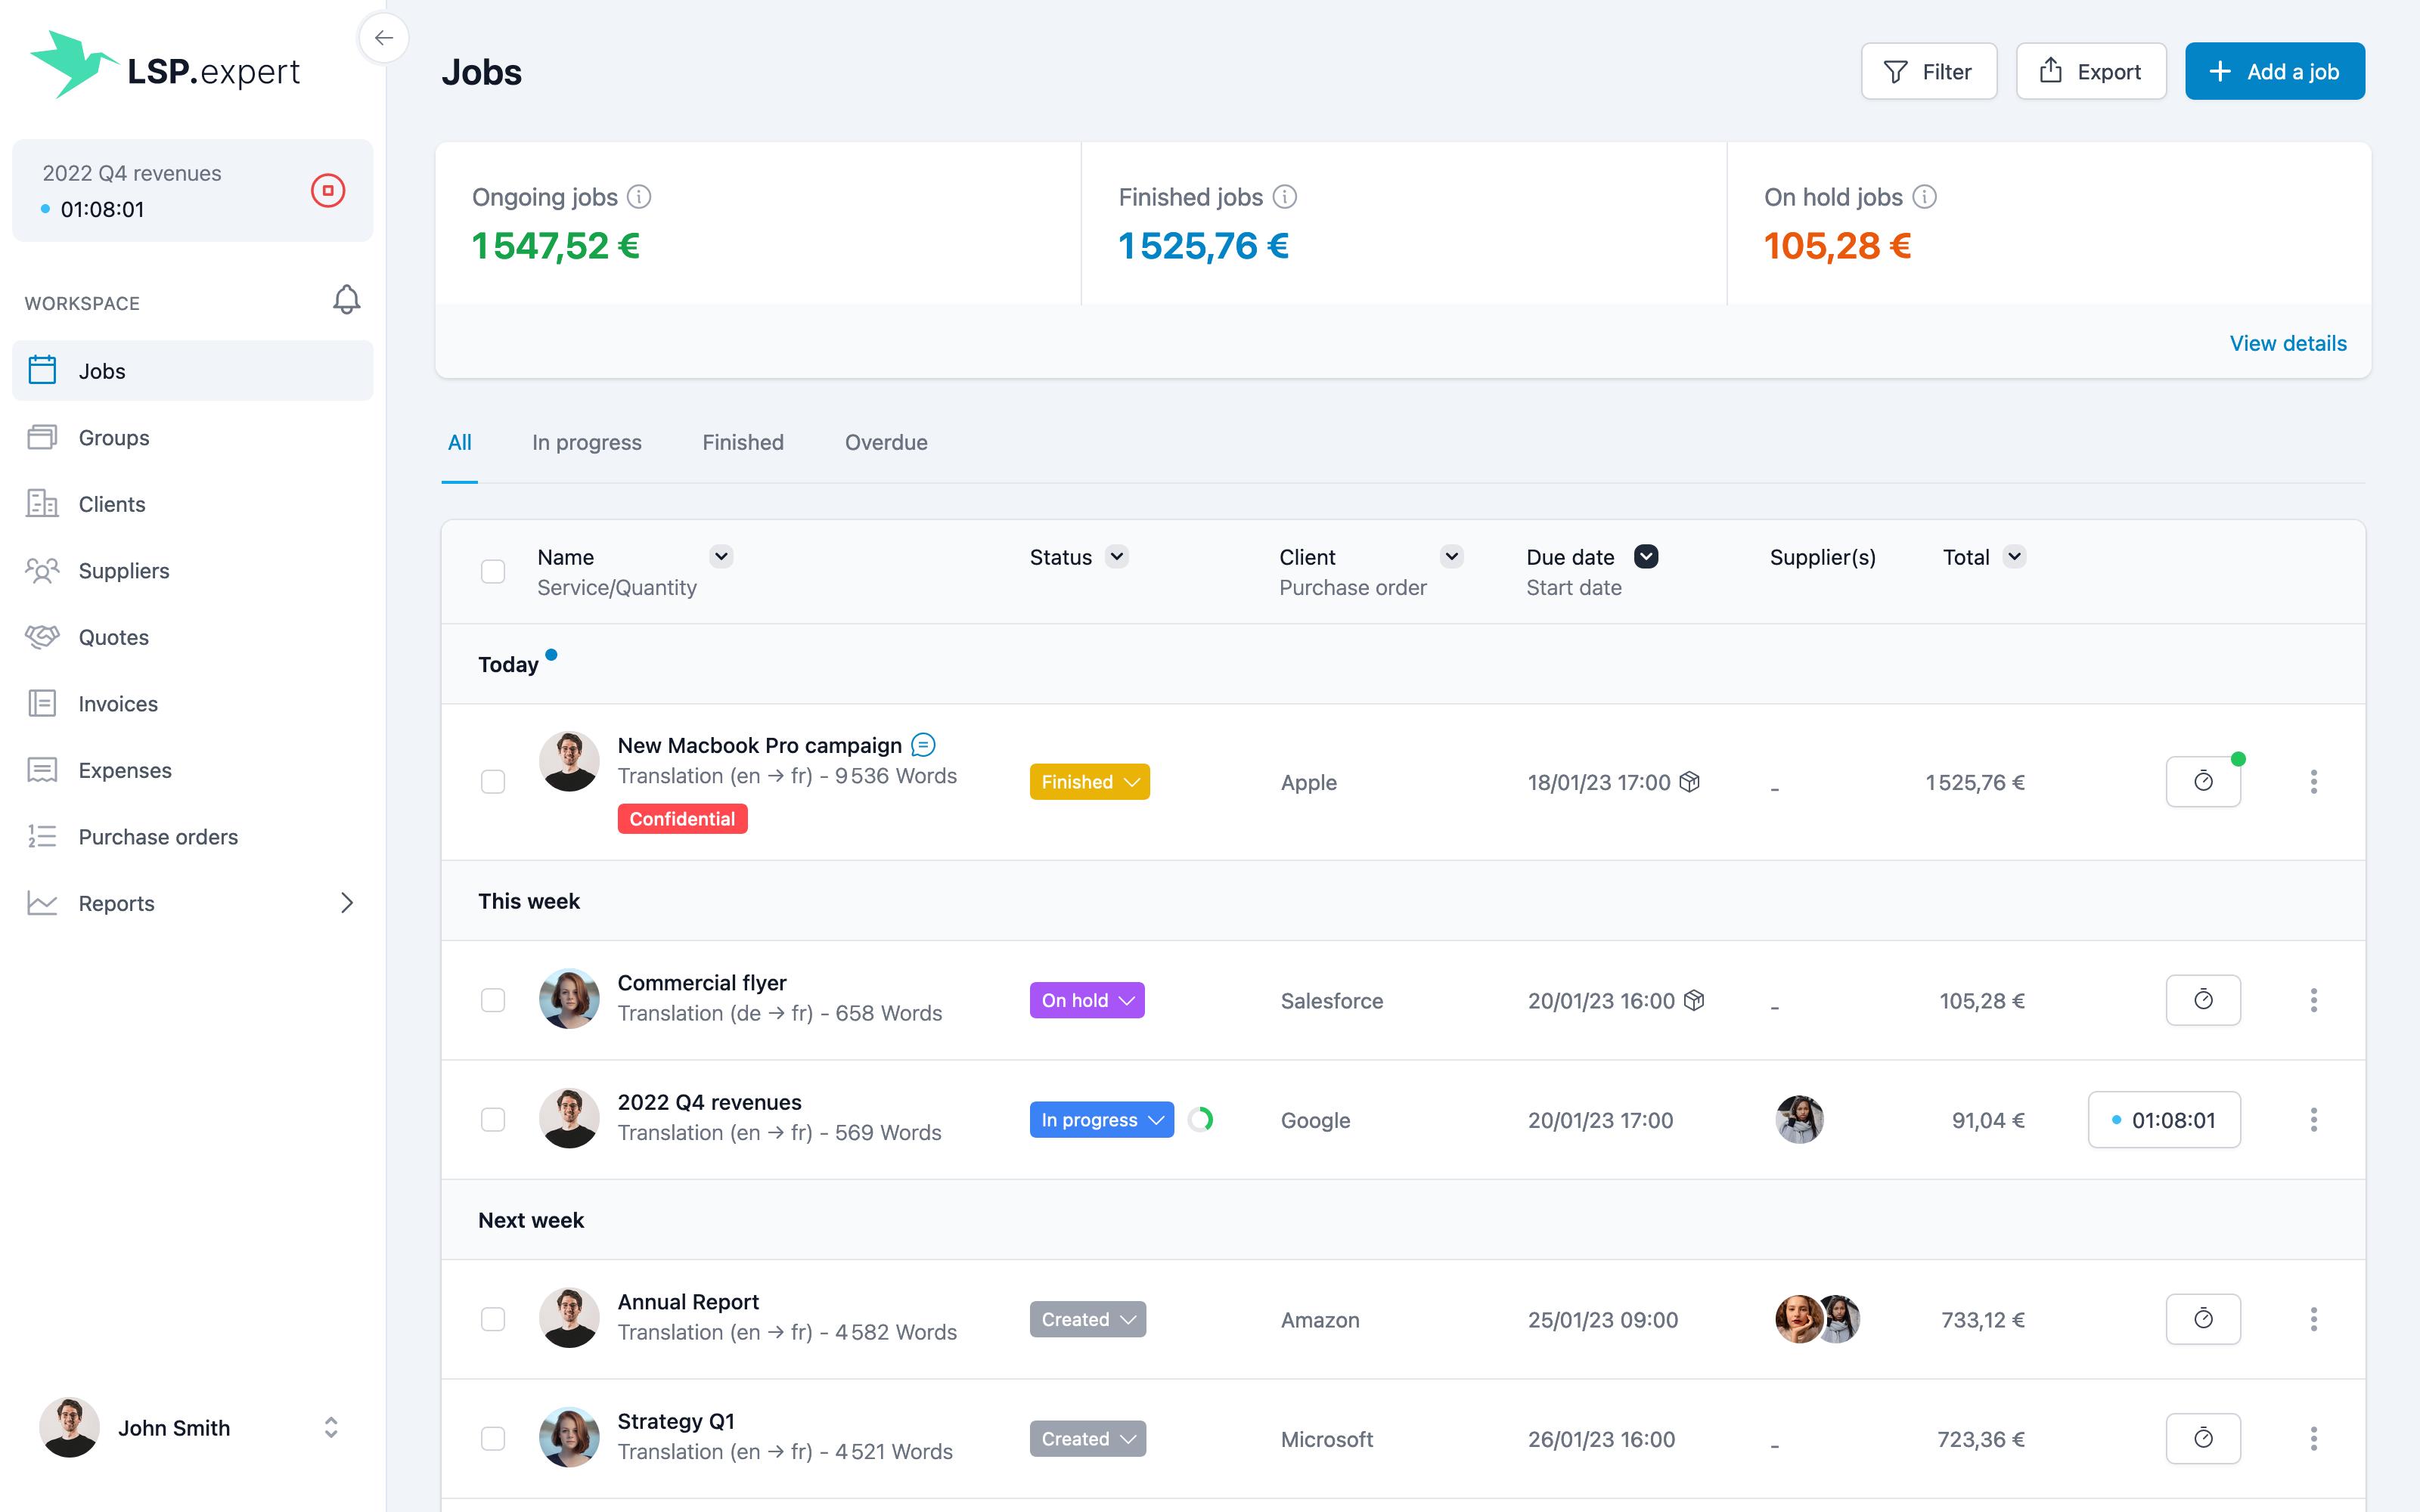Start timer for Commercial flyer job
This screenshot has width=2420, height=1512.
coord(2202,1000)
